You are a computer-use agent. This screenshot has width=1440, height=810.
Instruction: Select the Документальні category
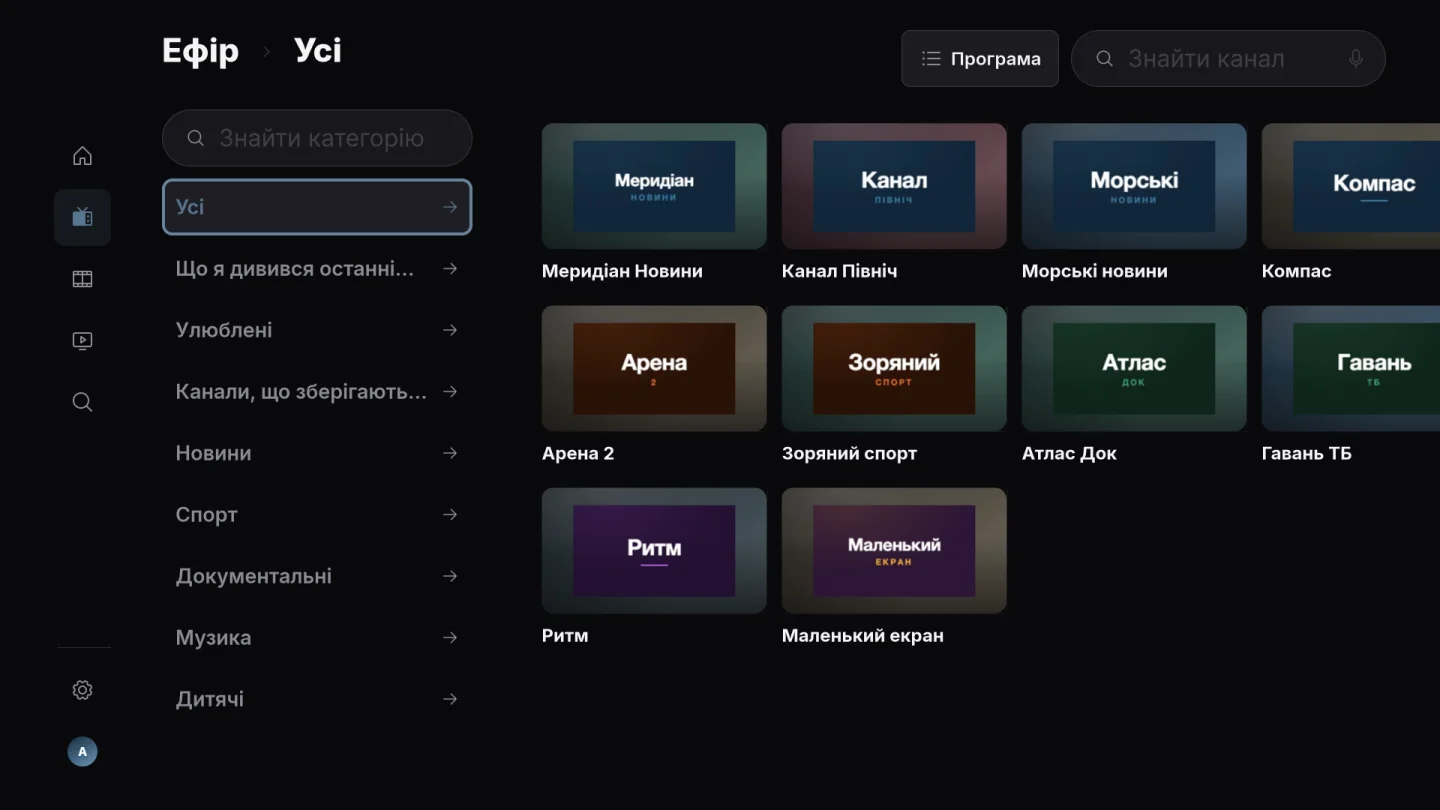coord(317,576)
